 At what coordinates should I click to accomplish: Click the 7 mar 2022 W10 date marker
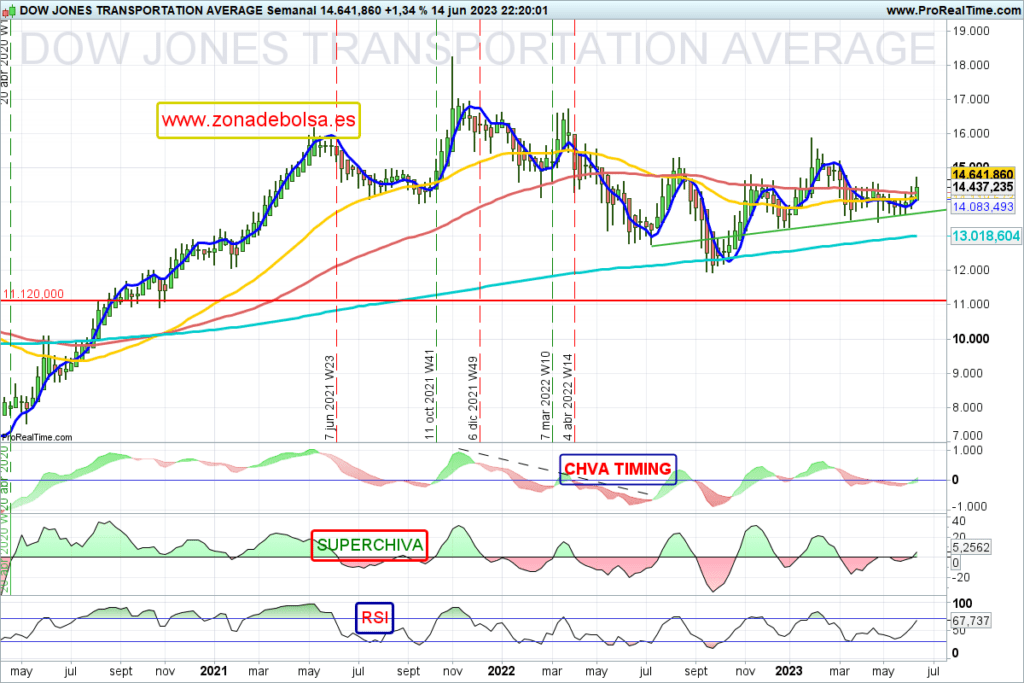[546, 395]
